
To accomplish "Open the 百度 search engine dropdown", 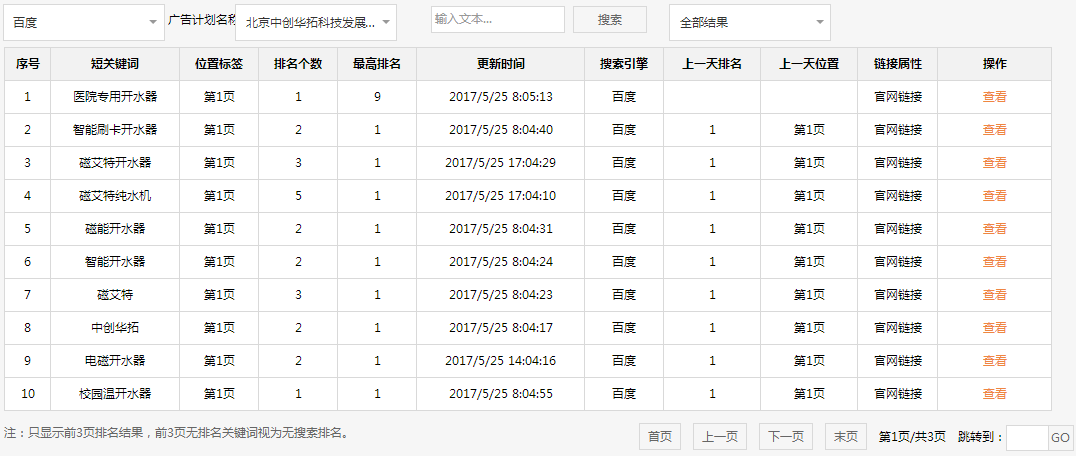I will [84, 23].
